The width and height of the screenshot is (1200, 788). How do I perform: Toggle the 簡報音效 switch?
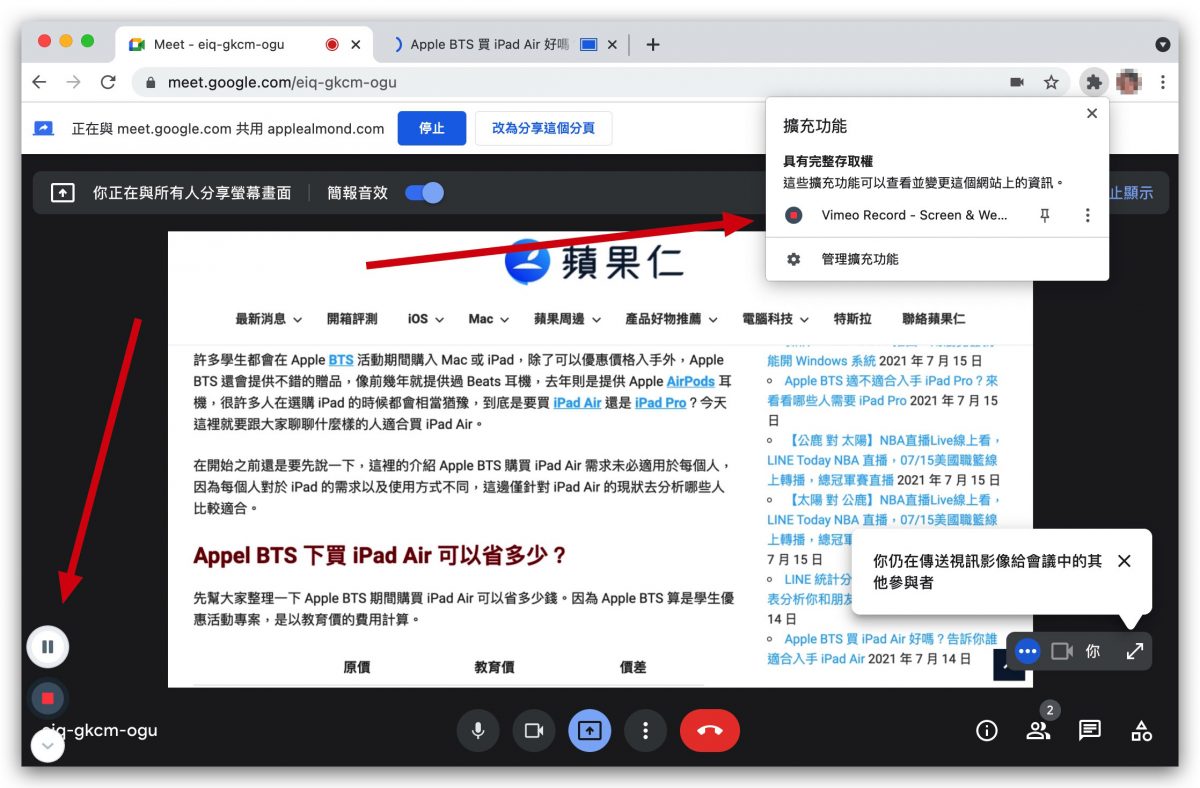pyautogui.click(x=424, y=193)
